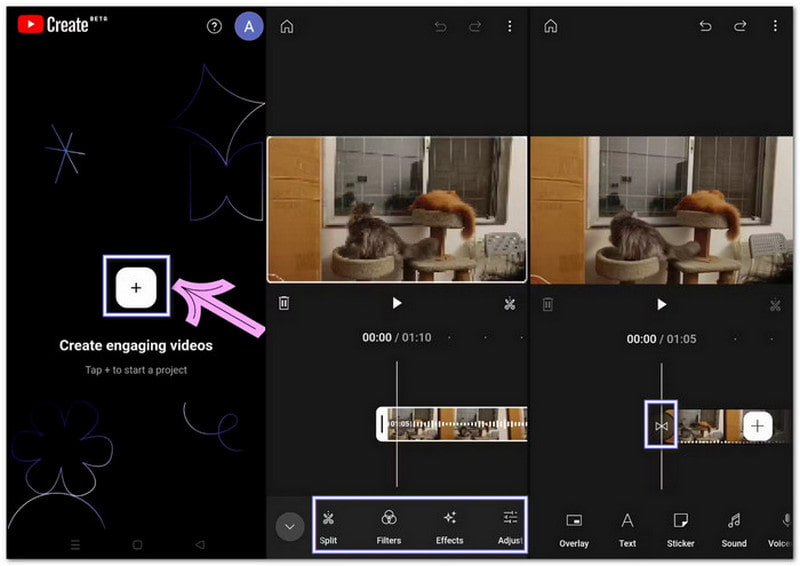The height and width of the screenshot is (566, 800).
Task: Go home in the middle editor screen
Action: 287,26
